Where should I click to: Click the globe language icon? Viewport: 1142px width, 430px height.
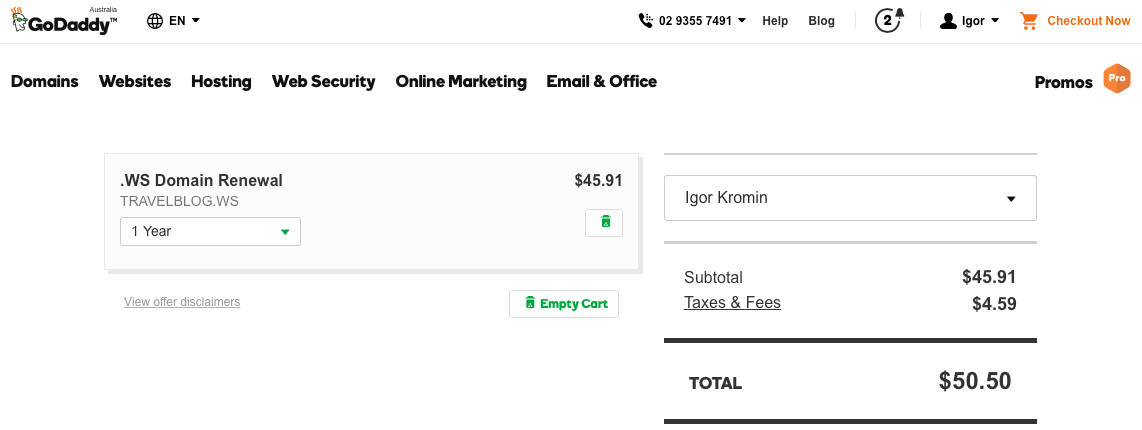[155, 20]
